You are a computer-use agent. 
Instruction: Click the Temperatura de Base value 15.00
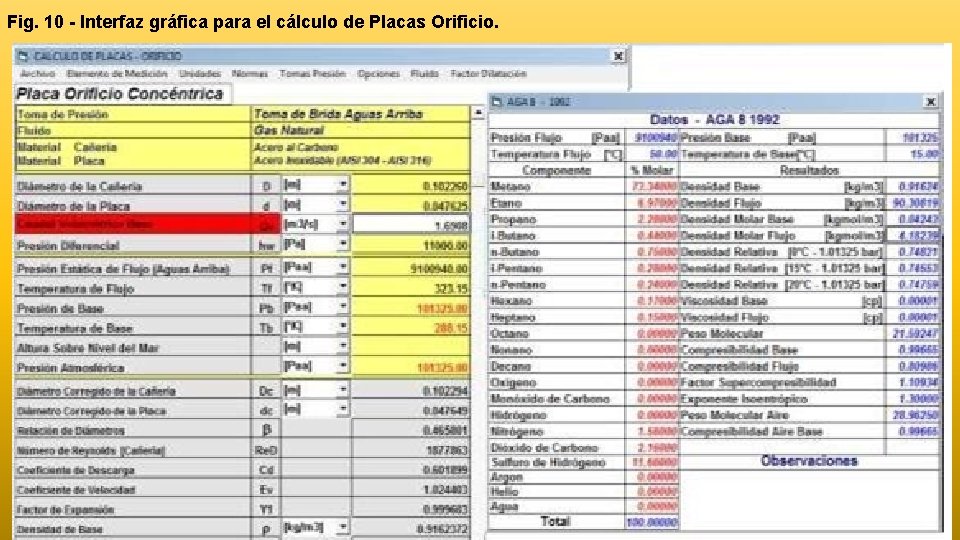(x=912, y=154)
